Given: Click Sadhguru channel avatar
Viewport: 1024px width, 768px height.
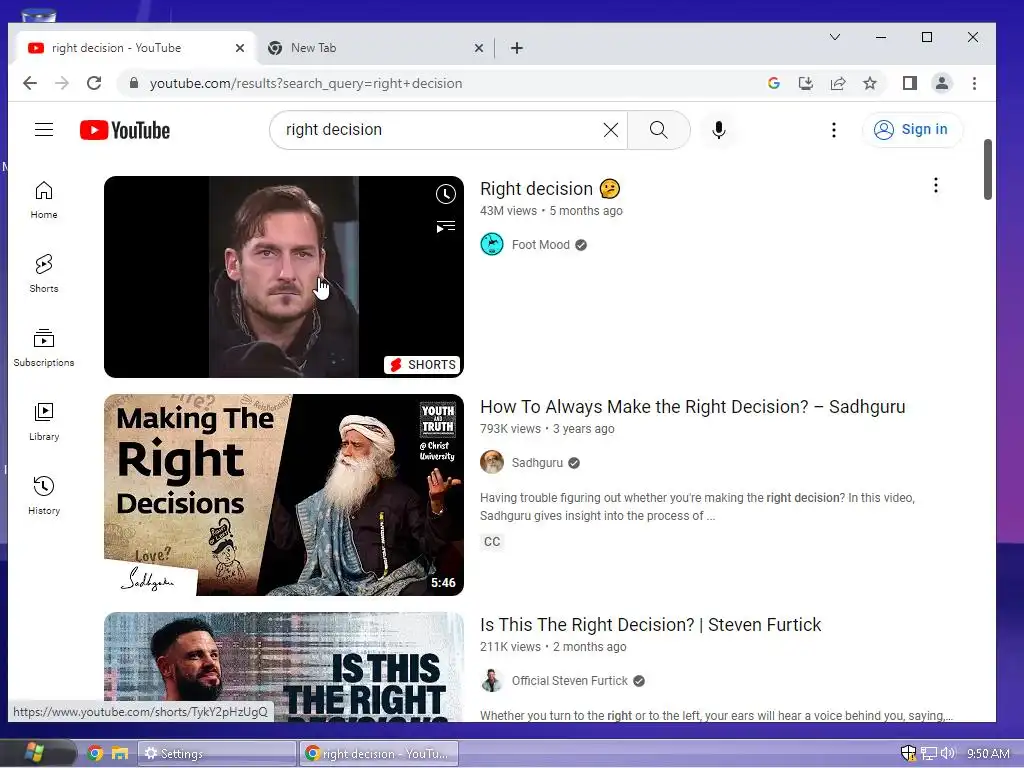Looking at the screenshot, I should 492,462.
